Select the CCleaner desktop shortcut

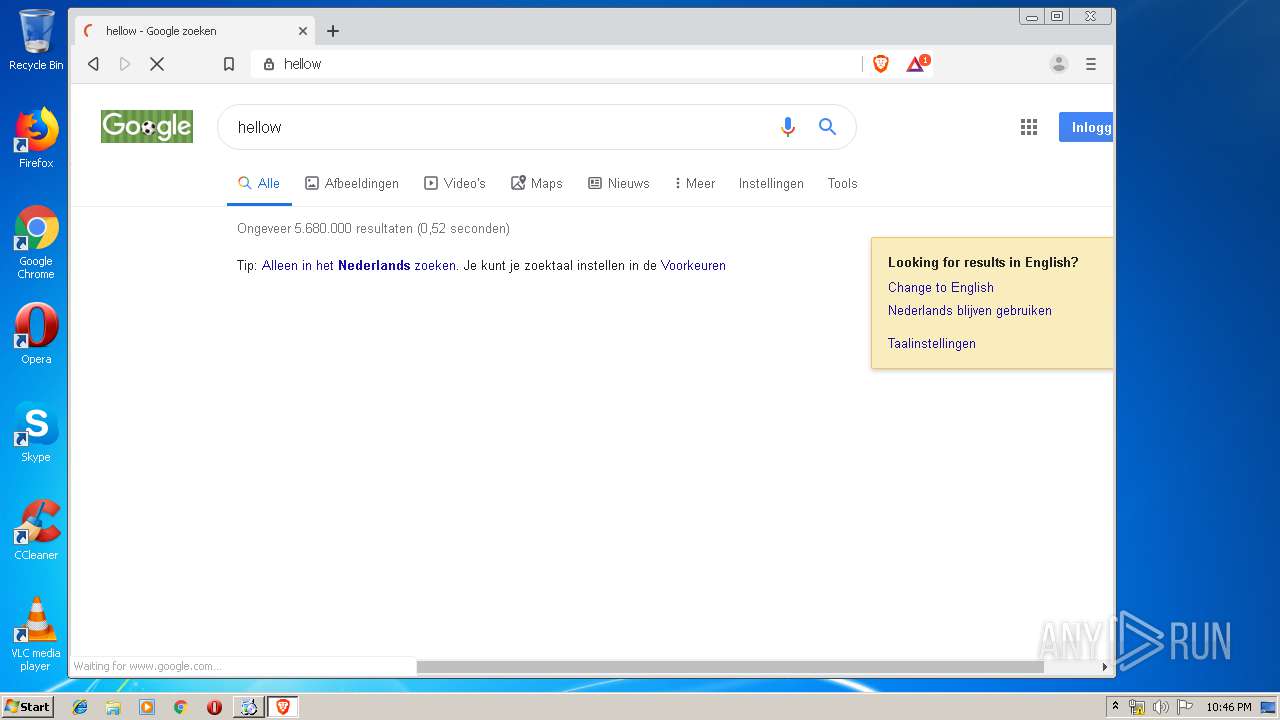click(36, 530)
